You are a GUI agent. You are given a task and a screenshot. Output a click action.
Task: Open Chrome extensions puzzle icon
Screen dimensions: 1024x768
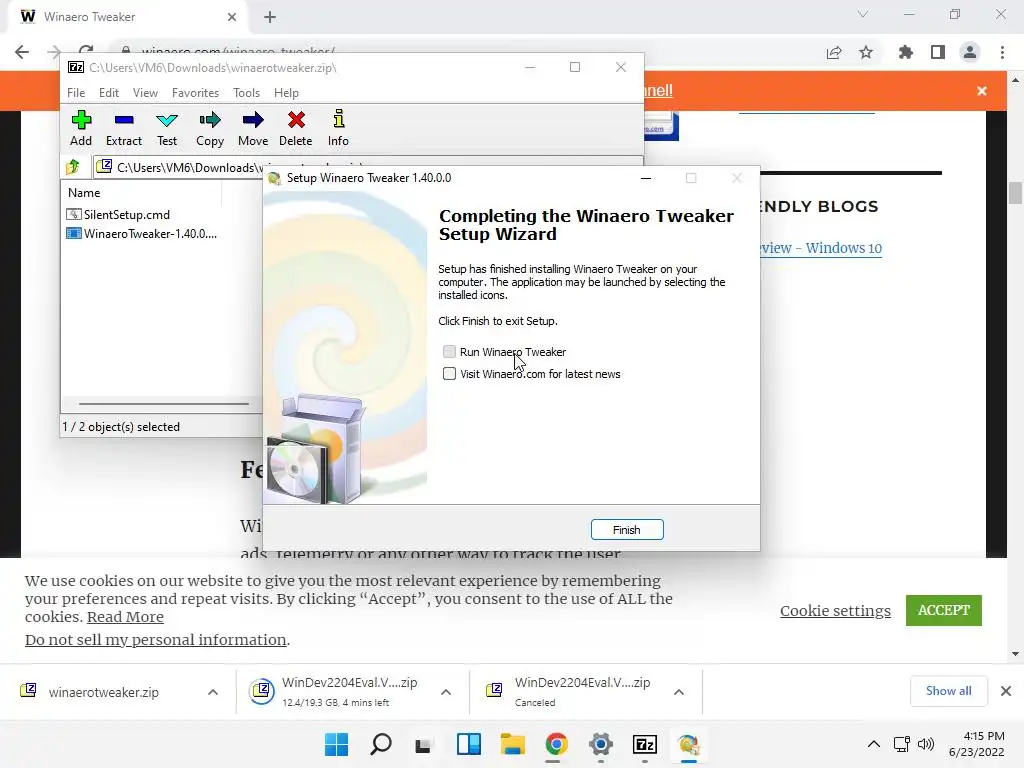(906, 52)
